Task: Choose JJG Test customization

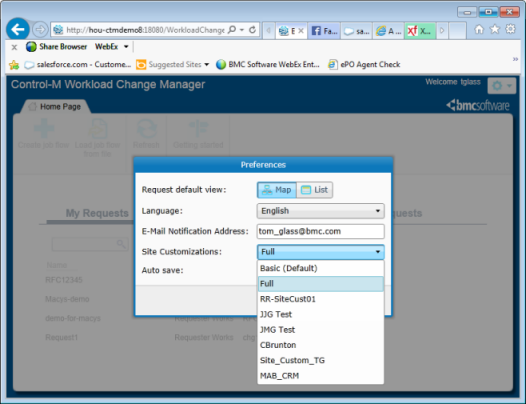Action: coord(321,314)
